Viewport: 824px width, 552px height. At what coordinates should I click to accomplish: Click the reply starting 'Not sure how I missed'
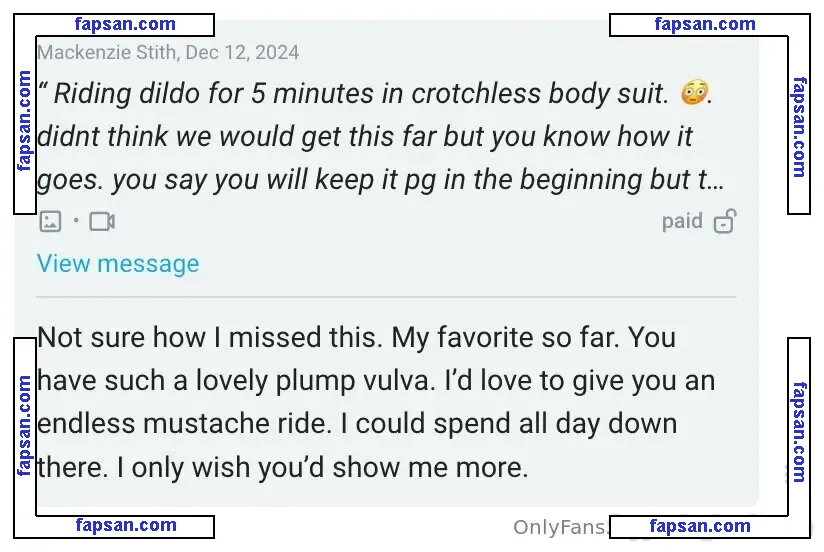point(376,402)
